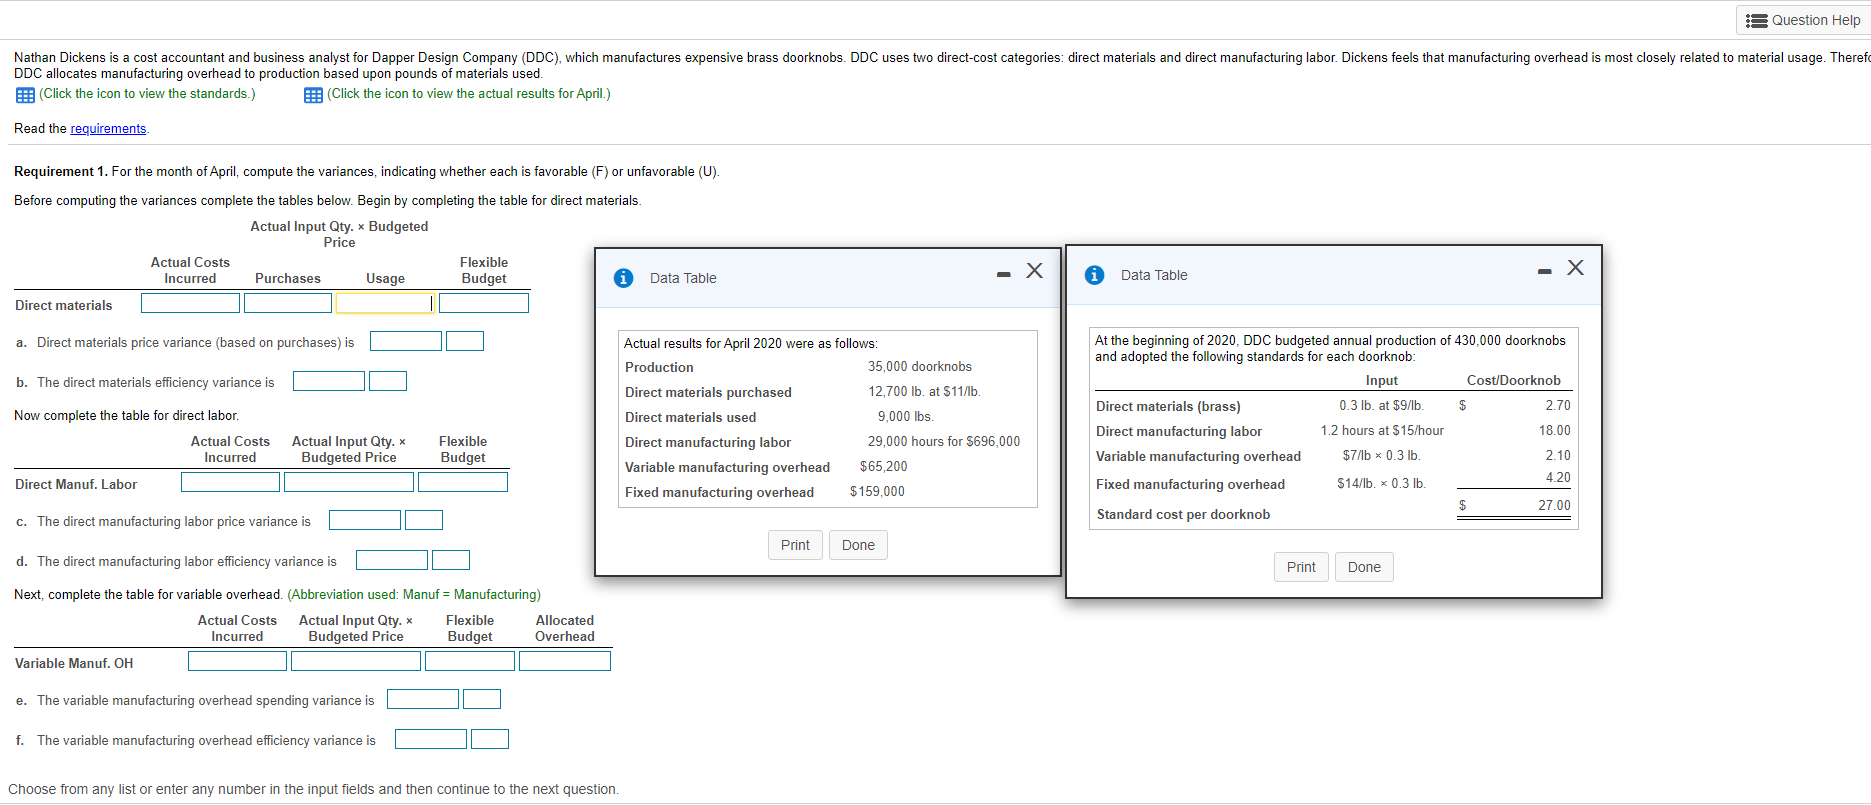
Task: Close the actual results Data Table popup
Action: coord(1035,271)
